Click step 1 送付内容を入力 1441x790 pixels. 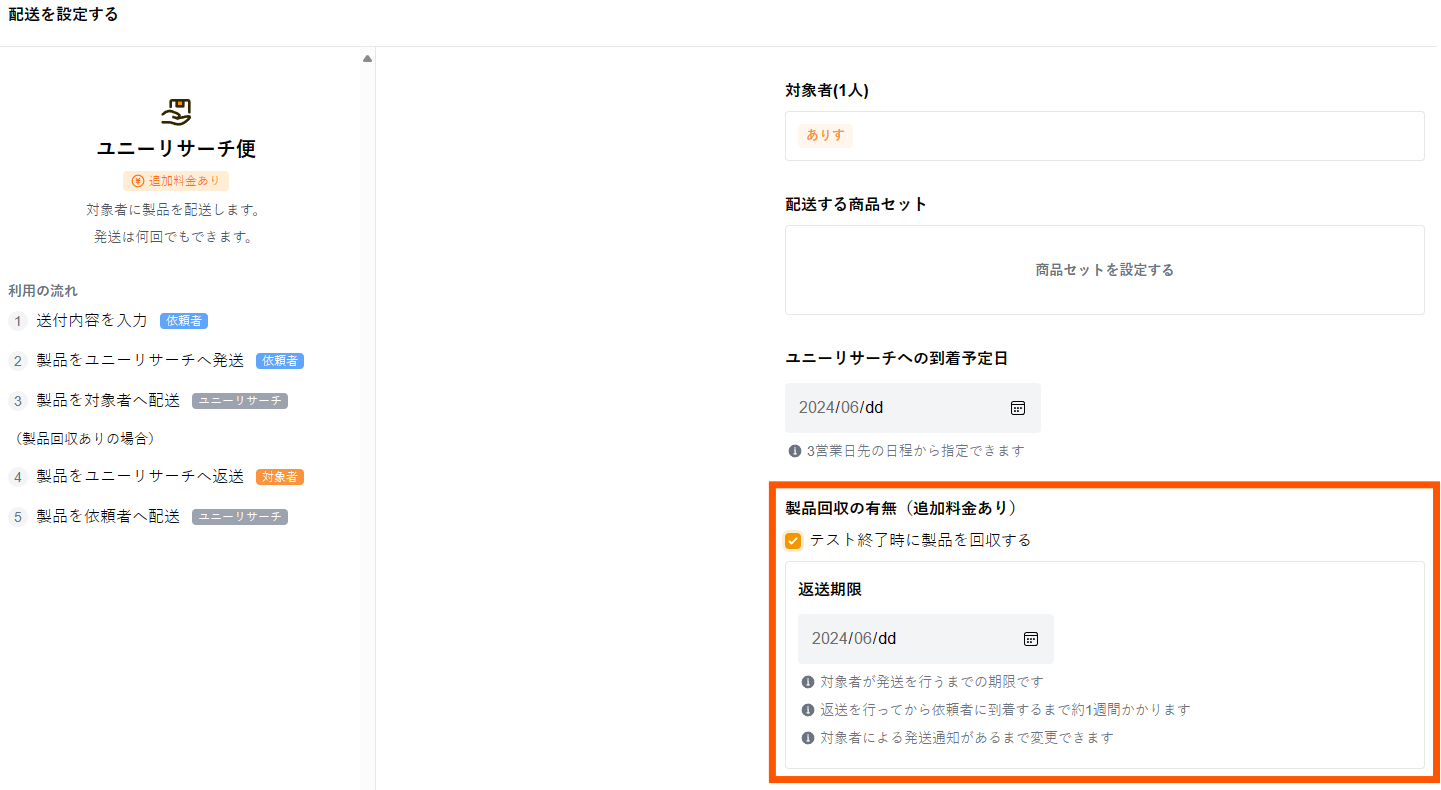tap(92, 321)
